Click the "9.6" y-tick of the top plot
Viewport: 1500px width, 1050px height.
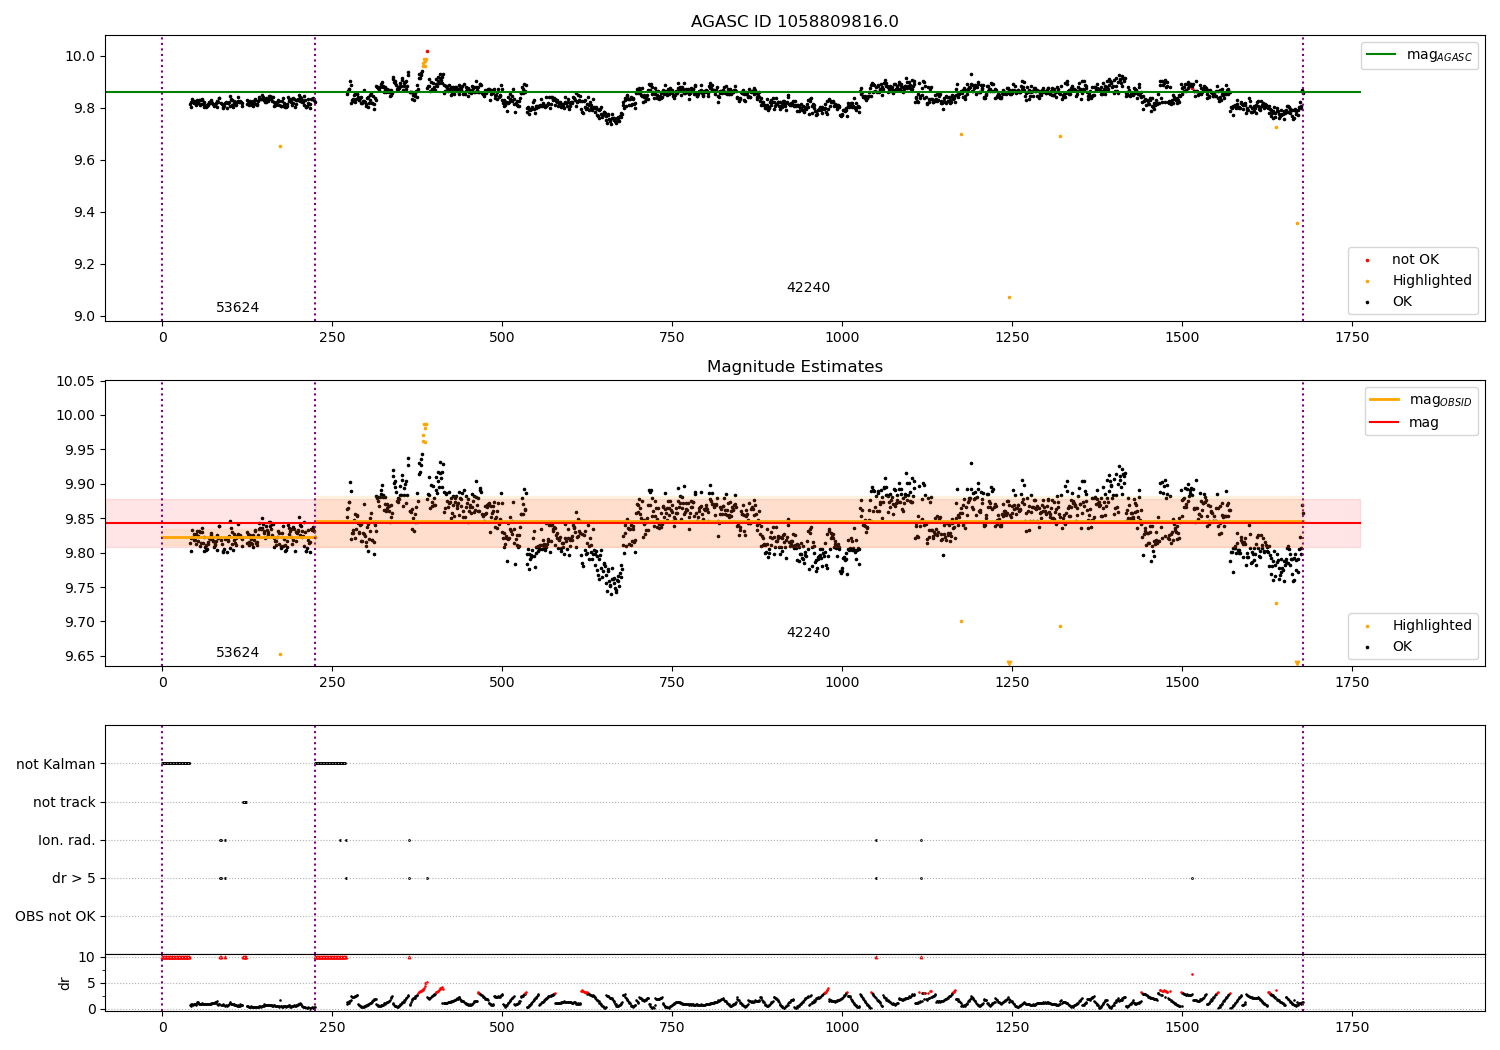point(84,160)
